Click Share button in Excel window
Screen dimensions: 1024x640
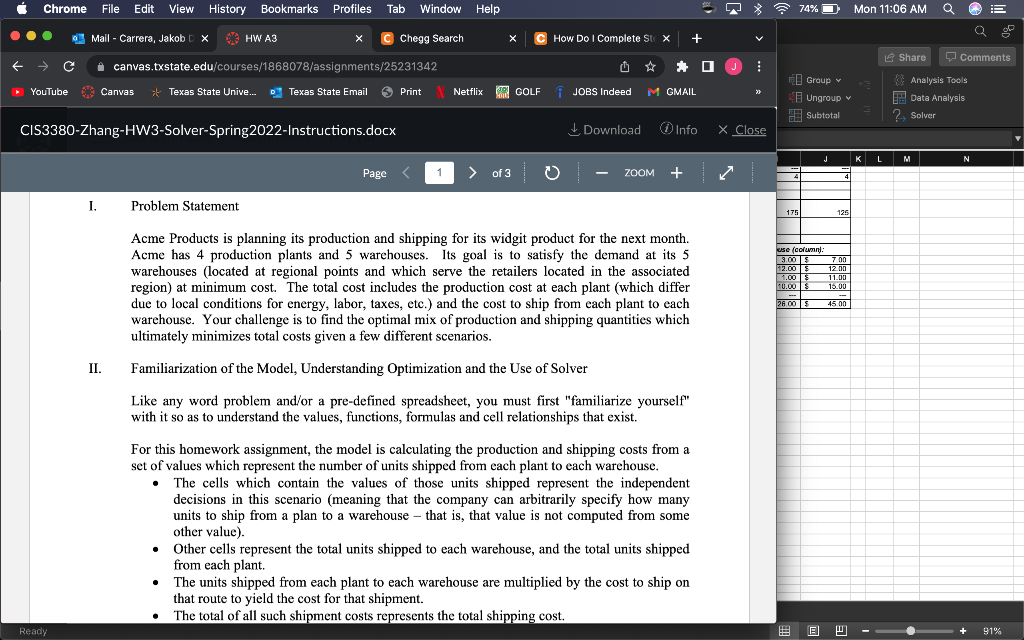coord(904,57)
